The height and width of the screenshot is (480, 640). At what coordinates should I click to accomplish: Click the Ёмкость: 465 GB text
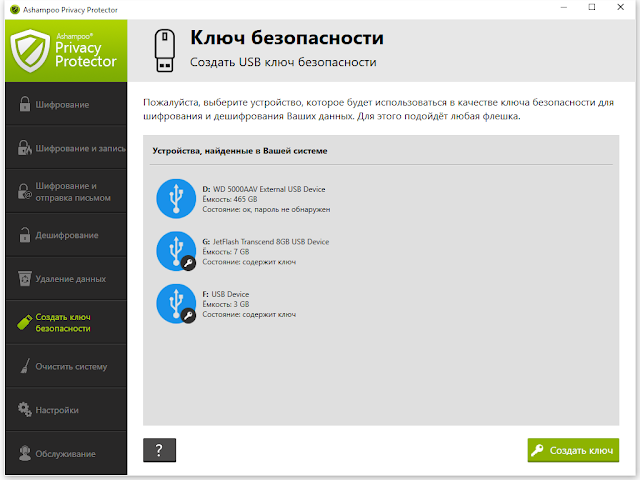230,199
